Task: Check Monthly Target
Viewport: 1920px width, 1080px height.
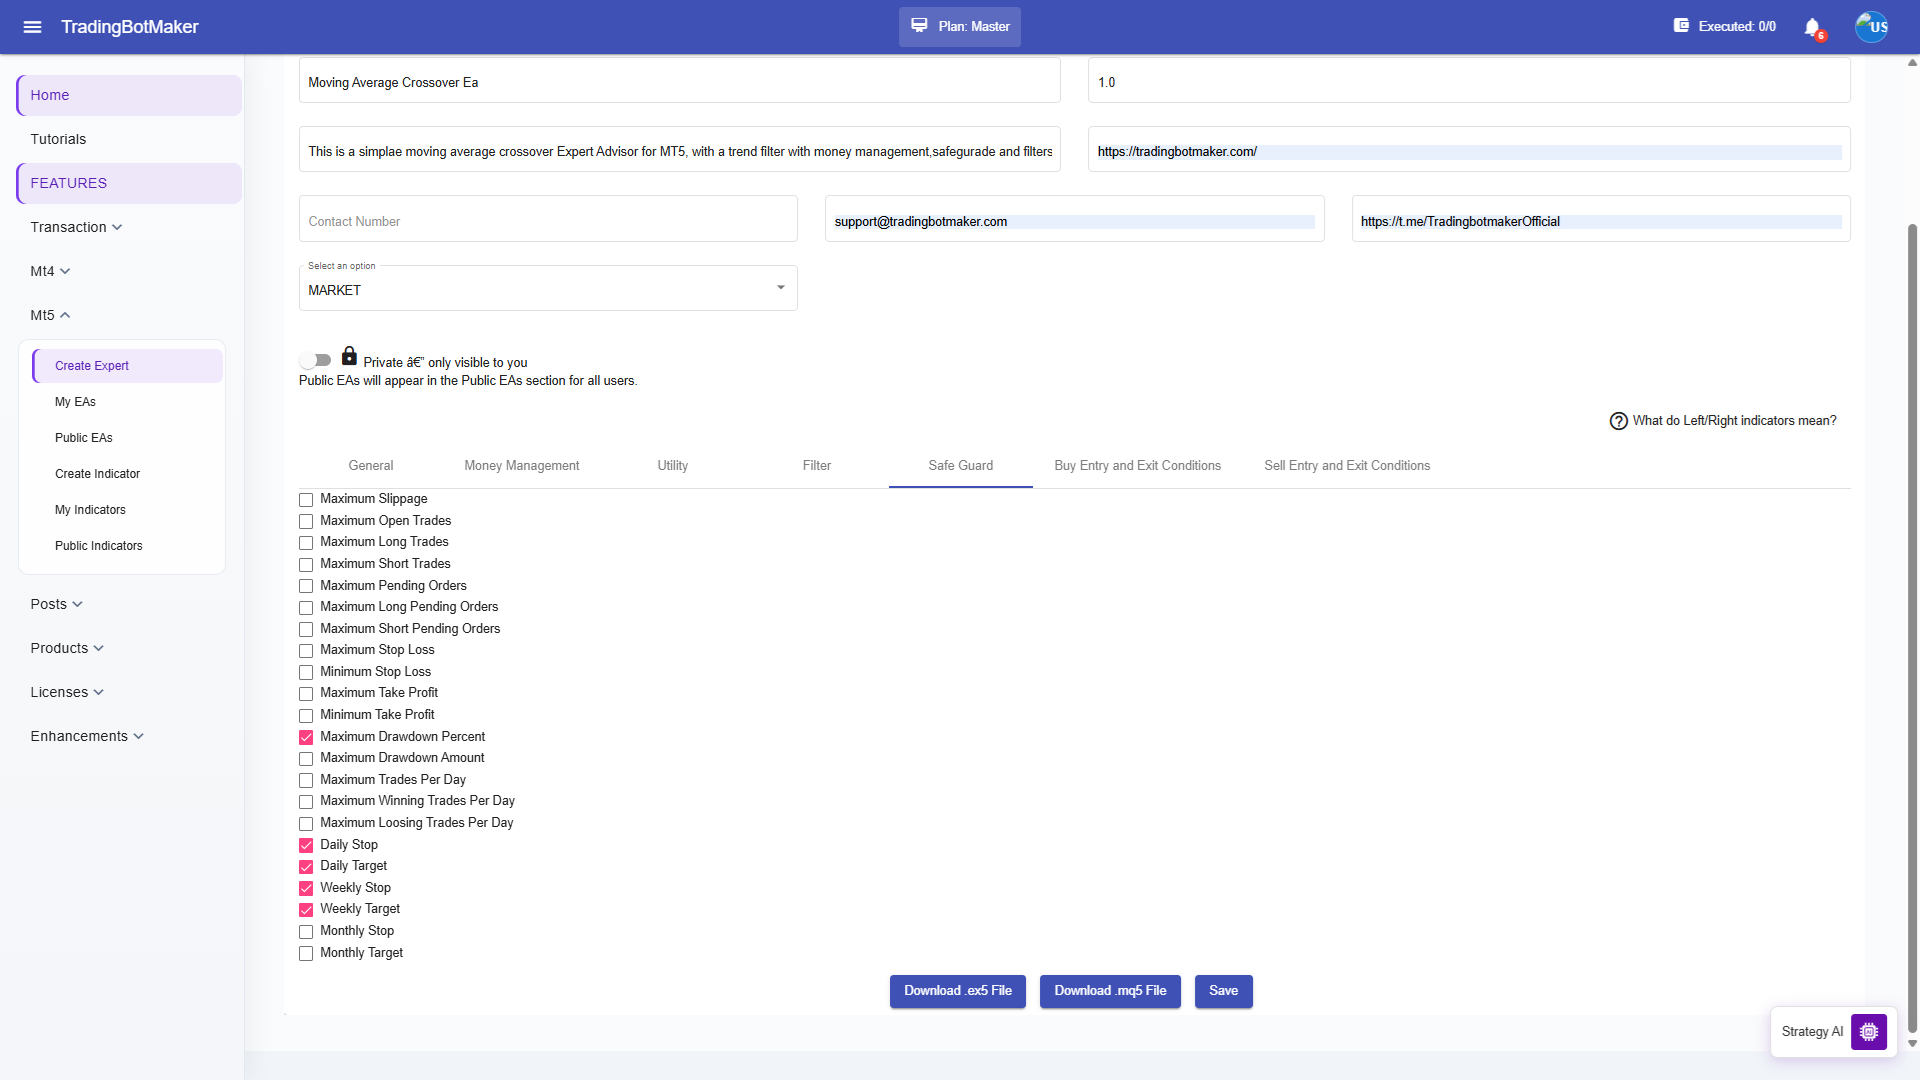Action: click(x=306, y=954)
